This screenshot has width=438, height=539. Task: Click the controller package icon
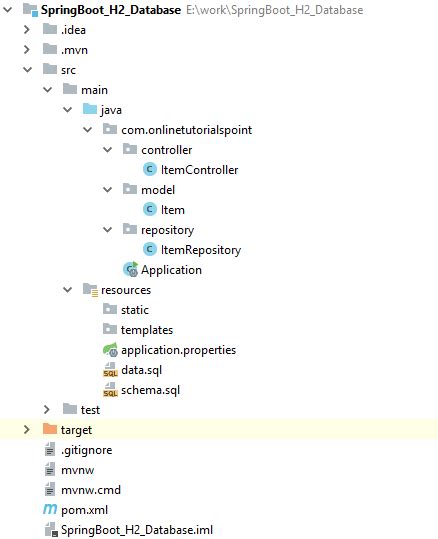(130, 149)
